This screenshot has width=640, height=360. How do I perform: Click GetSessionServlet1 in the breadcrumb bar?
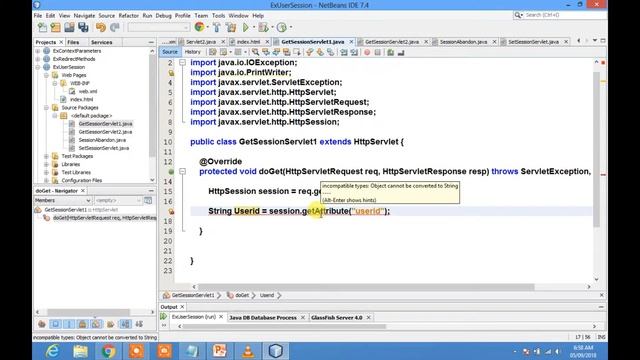[193, 295]
